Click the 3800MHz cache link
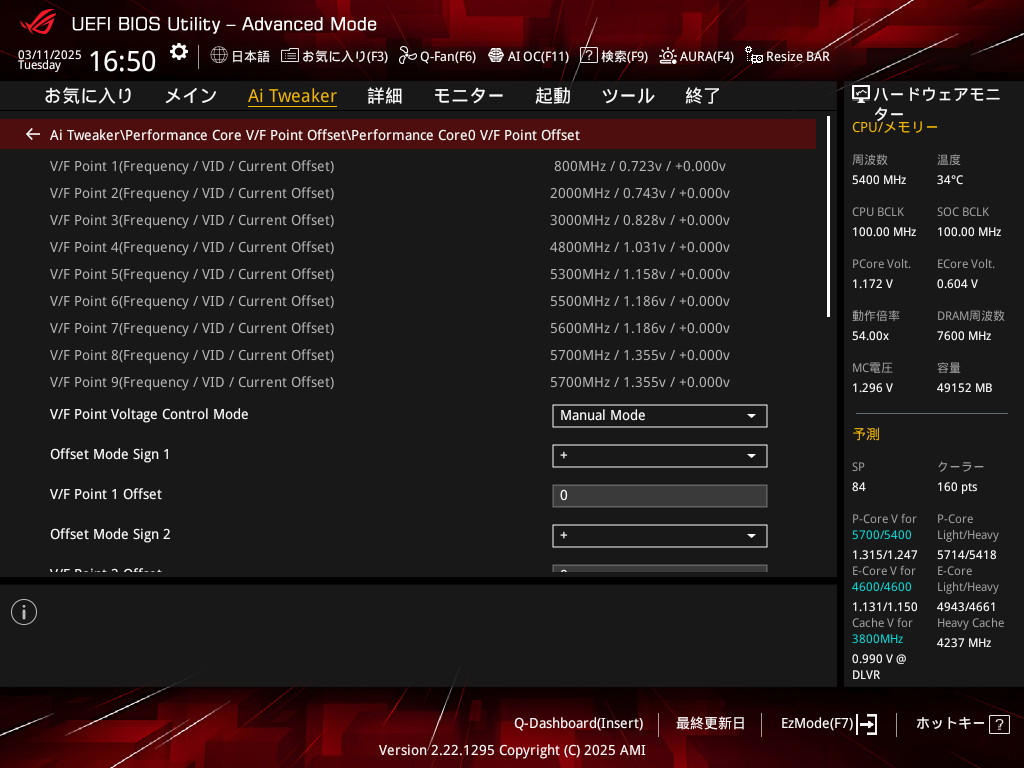The height and width of the screenshot is (768, 1024). click(877, 639)
